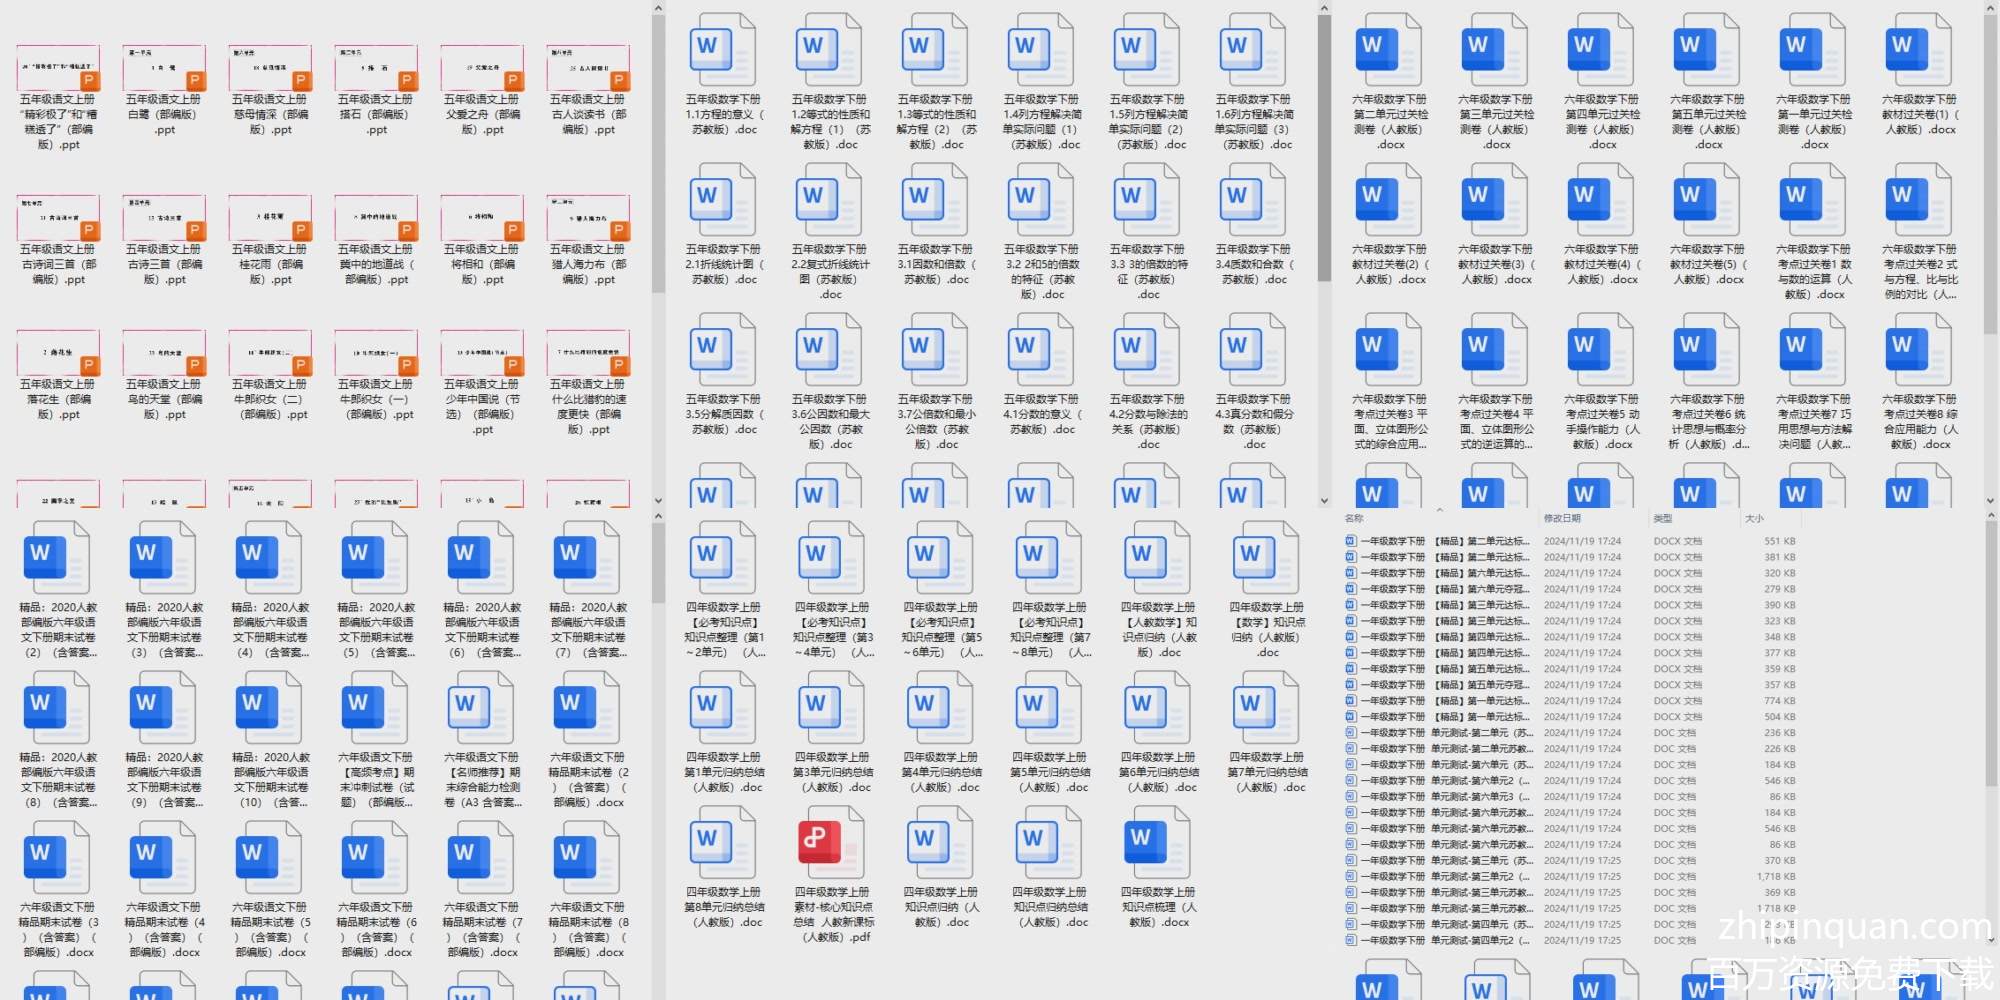Open the 鸟的天堂 ppt file icon
This screenshot has width=2000, height=1000.
click(x=164, y=352)
